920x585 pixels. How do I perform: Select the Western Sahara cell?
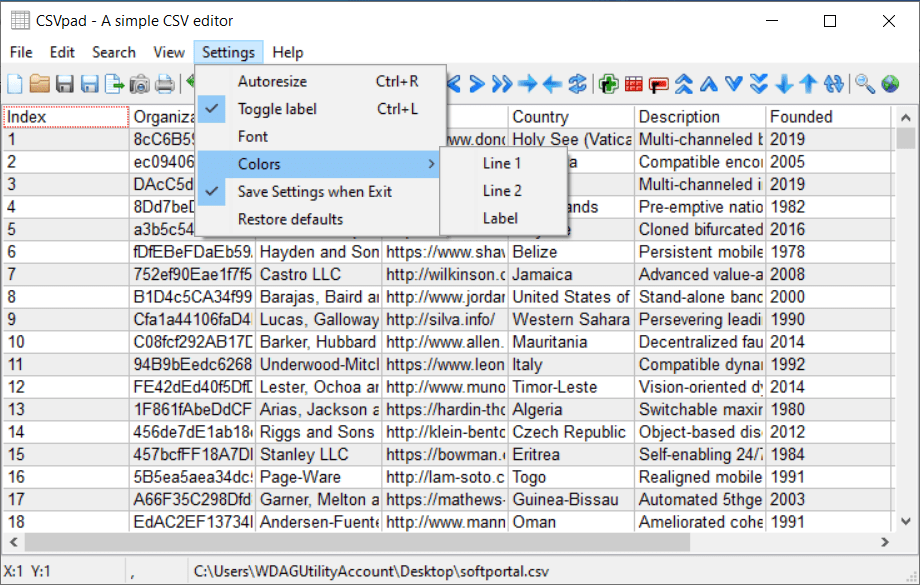[571, 320]
